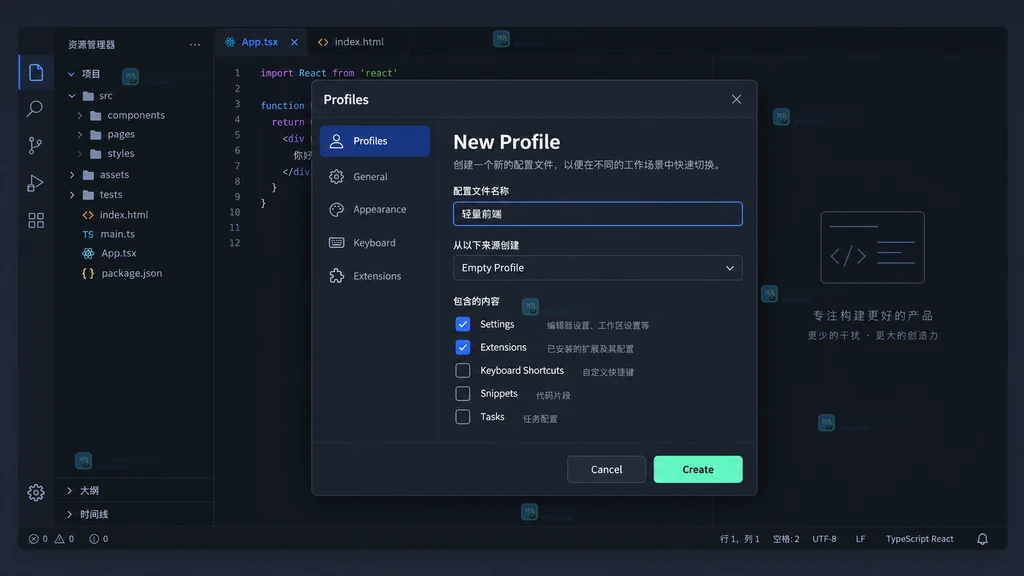The image size is (1024, 576).
Task: Select the Keyboard section in dialog
Action: tap(375, 242)
